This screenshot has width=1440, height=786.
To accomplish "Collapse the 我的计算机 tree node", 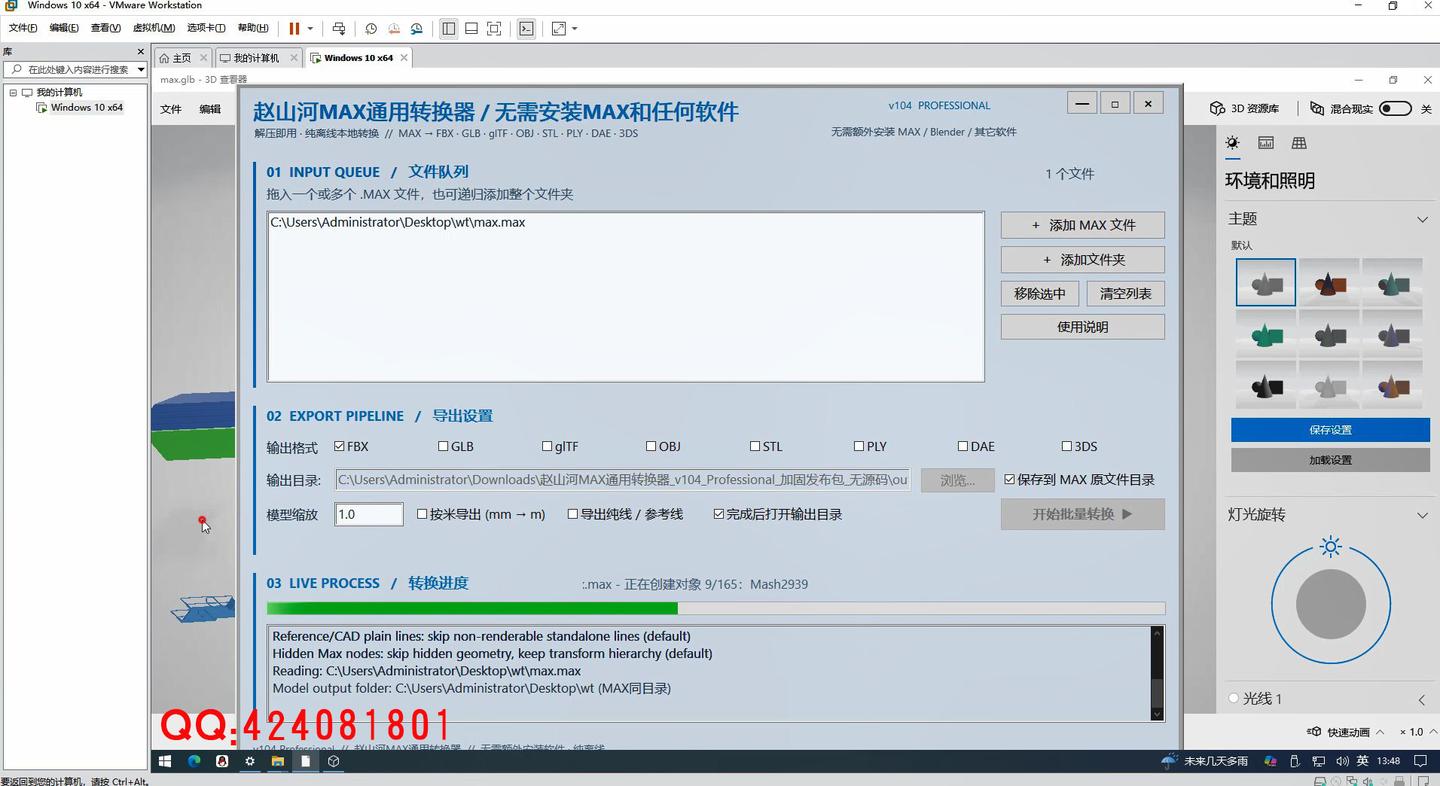I will [x=13, y=92].
